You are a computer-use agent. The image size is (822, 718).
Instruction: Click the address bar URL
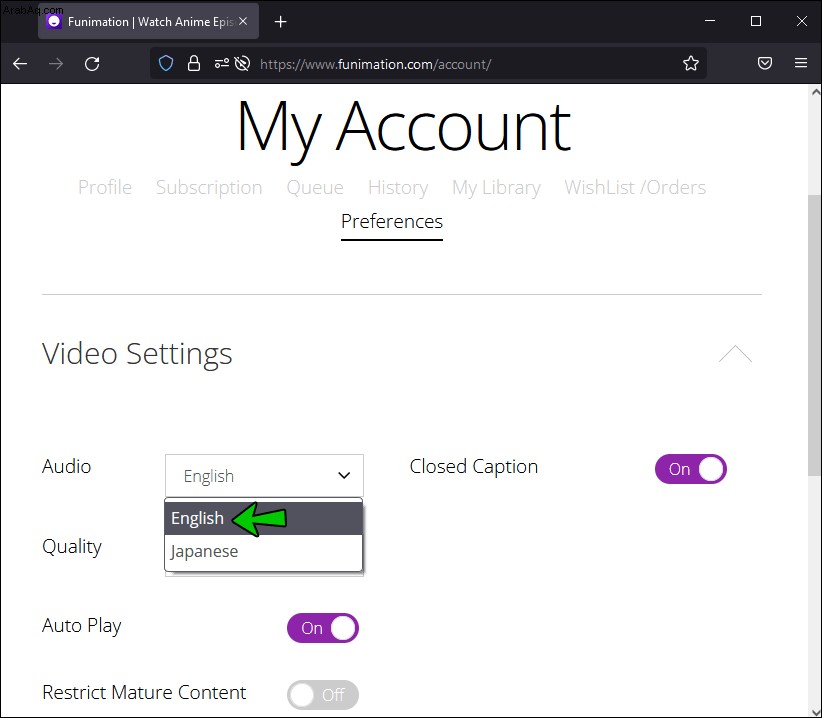(x=375, y=64)
